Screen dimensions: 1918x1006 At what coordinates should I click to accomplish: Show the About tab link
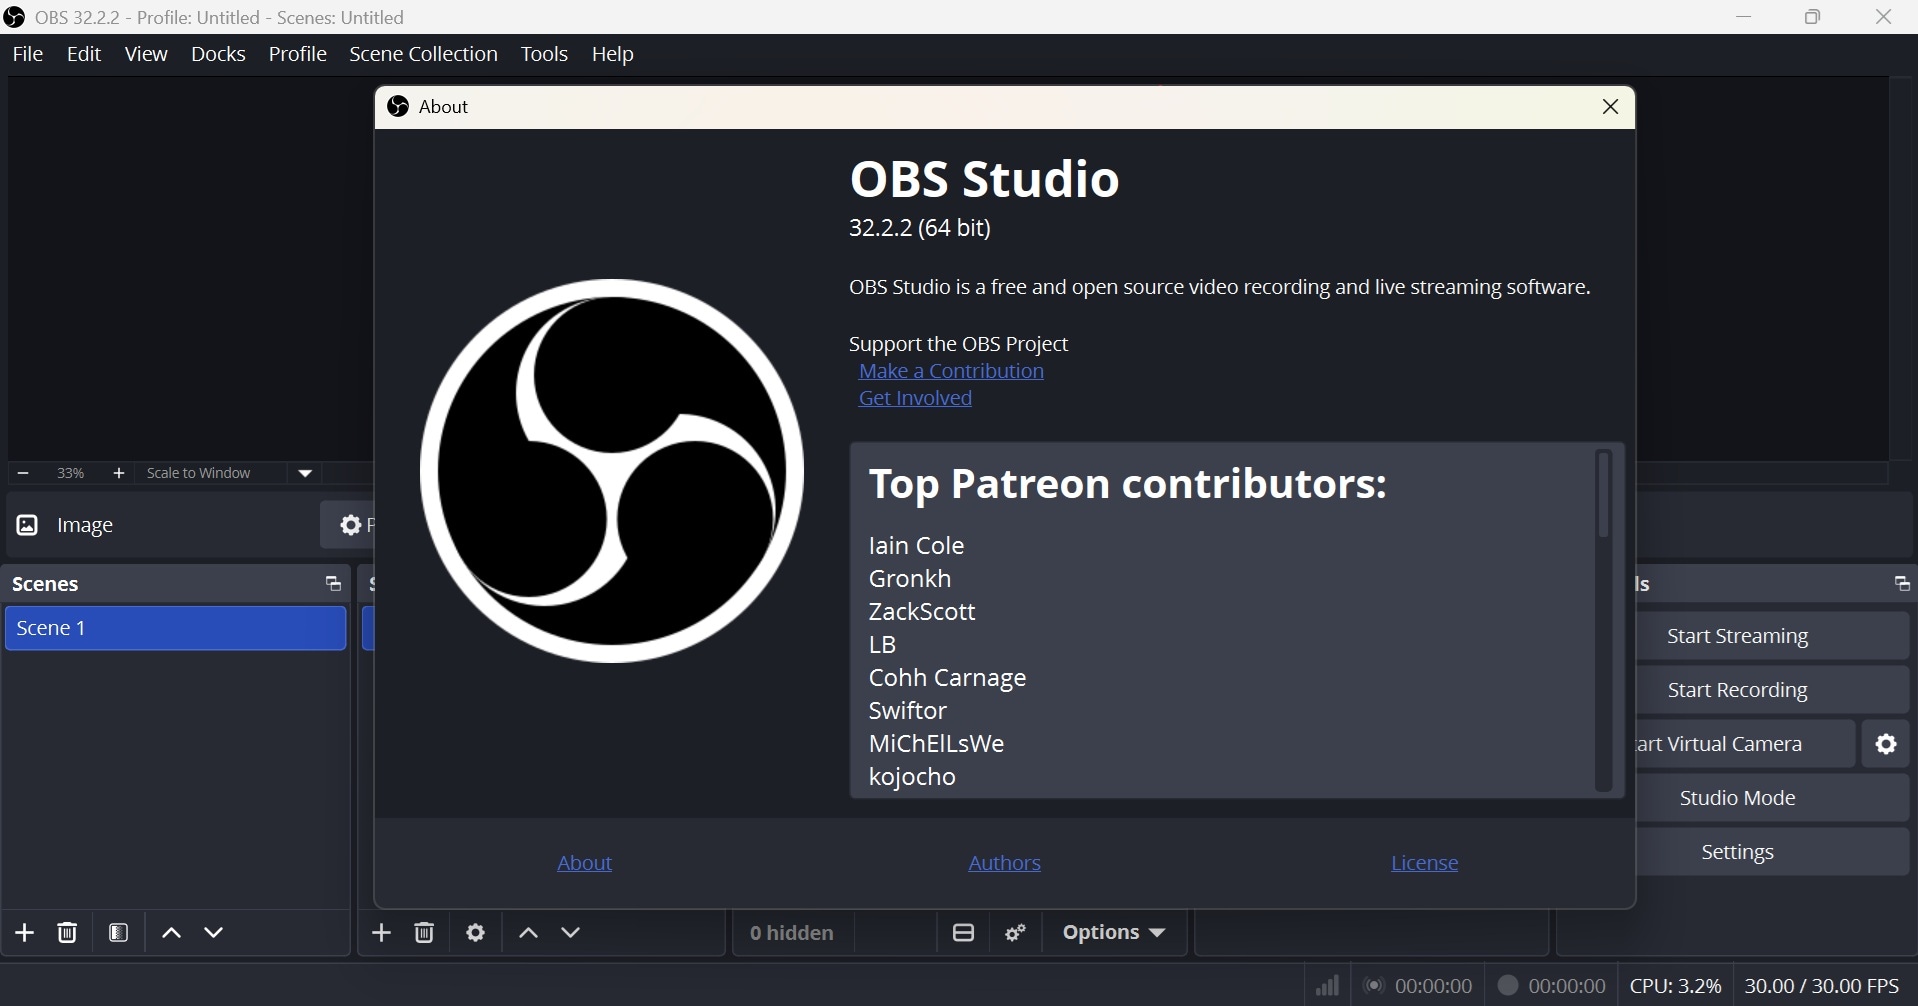pyautogui.click(x=585, y=863)
